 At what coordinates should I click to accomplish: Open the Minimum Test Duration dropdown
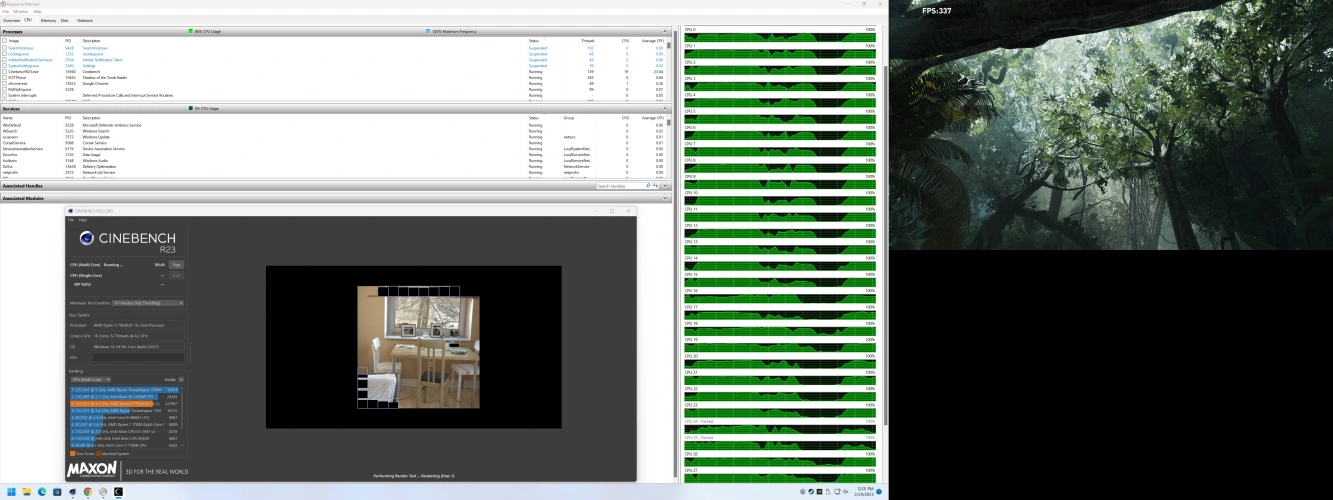pyautogui.click(x=148, y=302)
